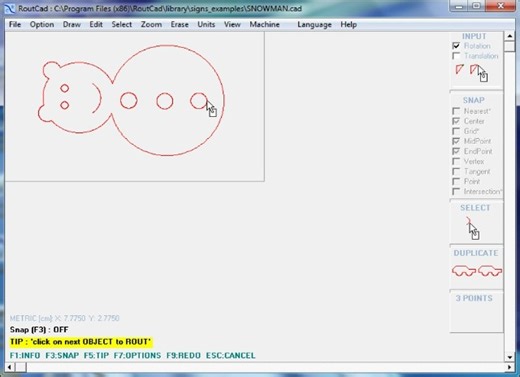This screenshot has width=520, height=377.
Task: Click the snowman's upper eye circle
Action: [65, 88]
